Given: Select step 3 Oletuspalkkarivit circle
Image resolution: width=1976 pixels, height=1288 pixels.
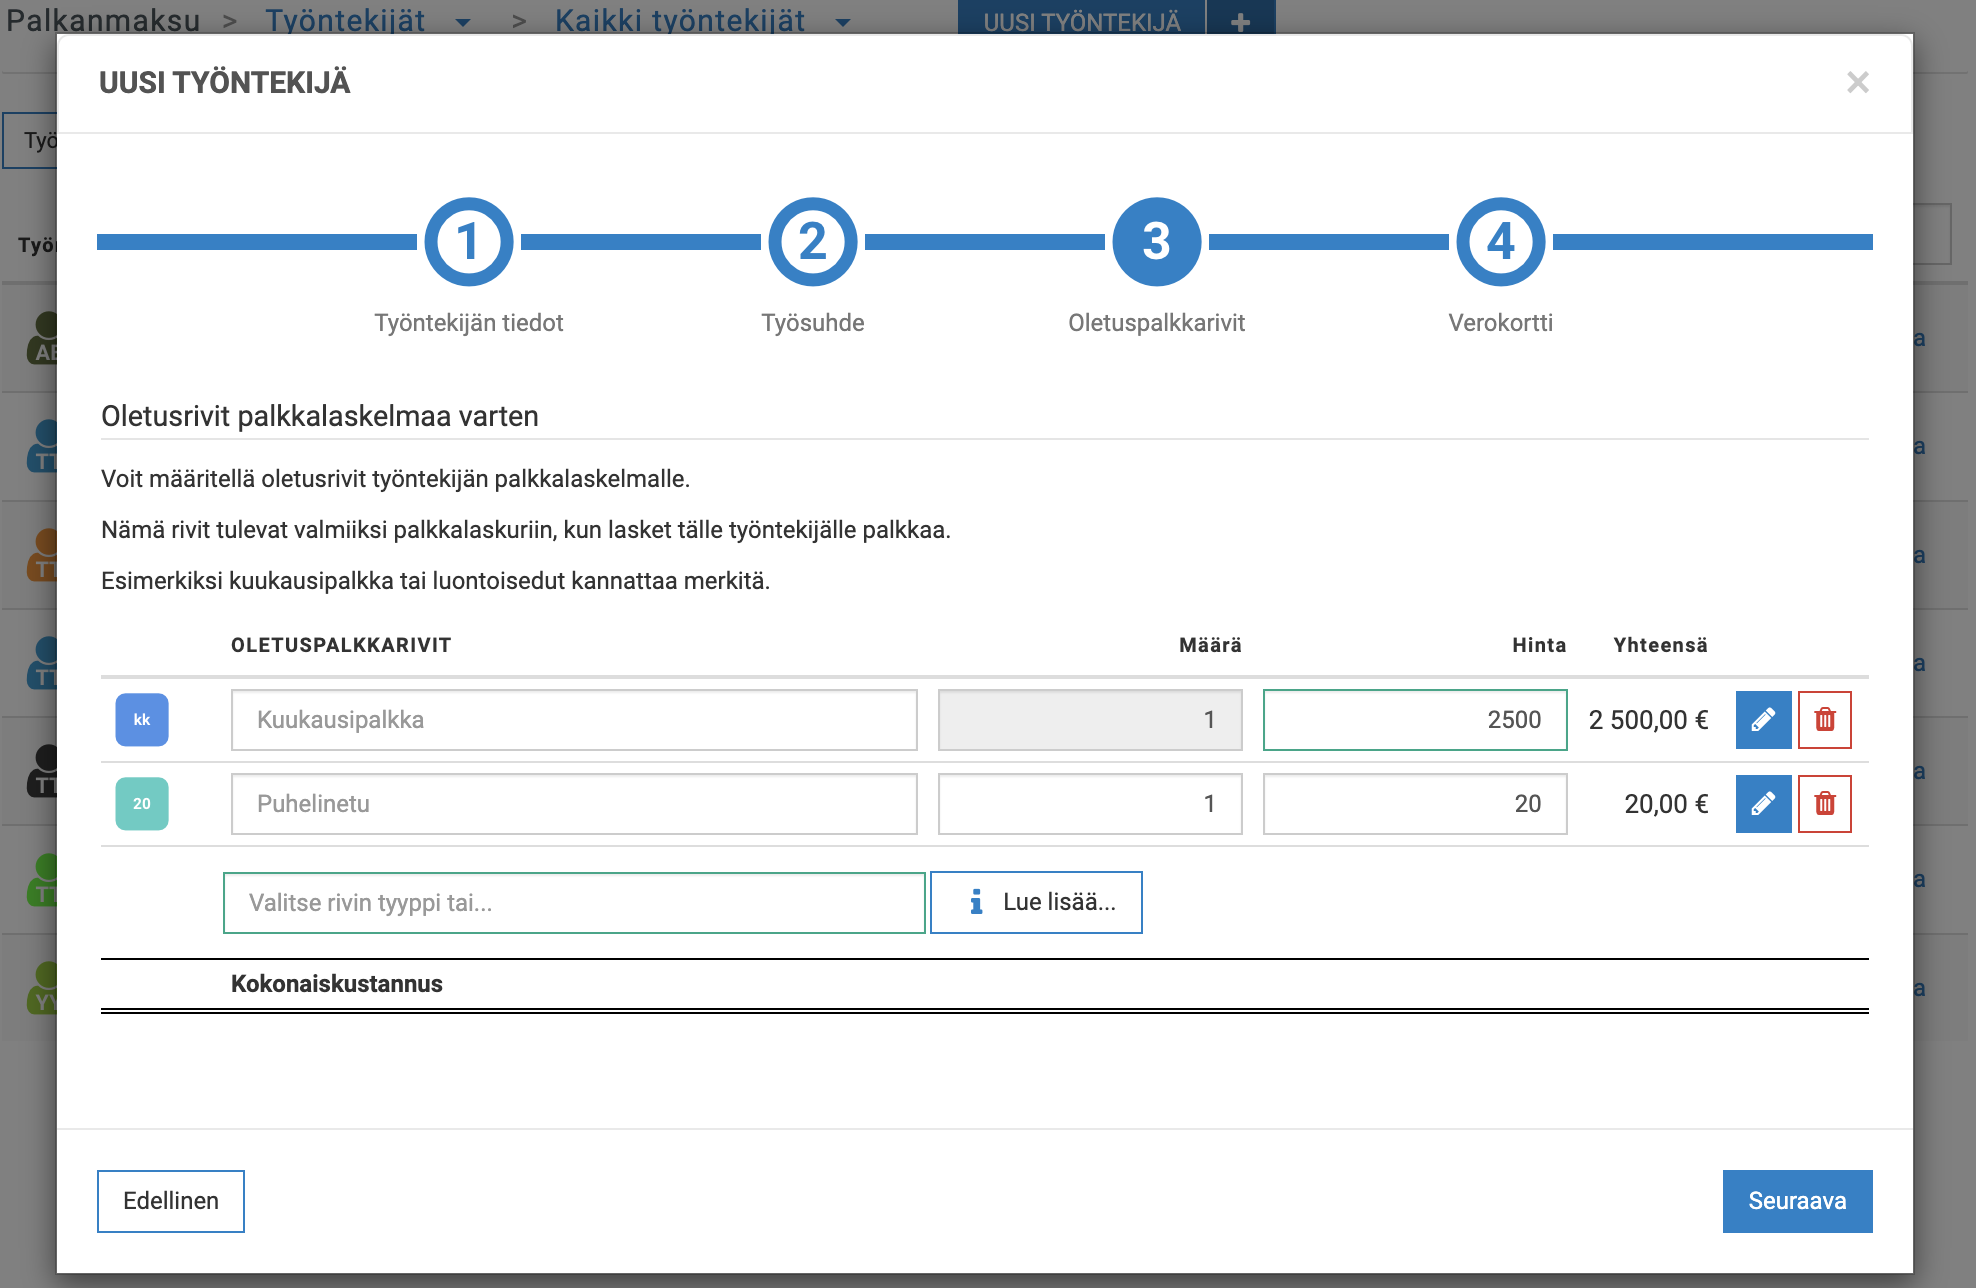Looking at the screenshot, I should tap(1157, 242).
